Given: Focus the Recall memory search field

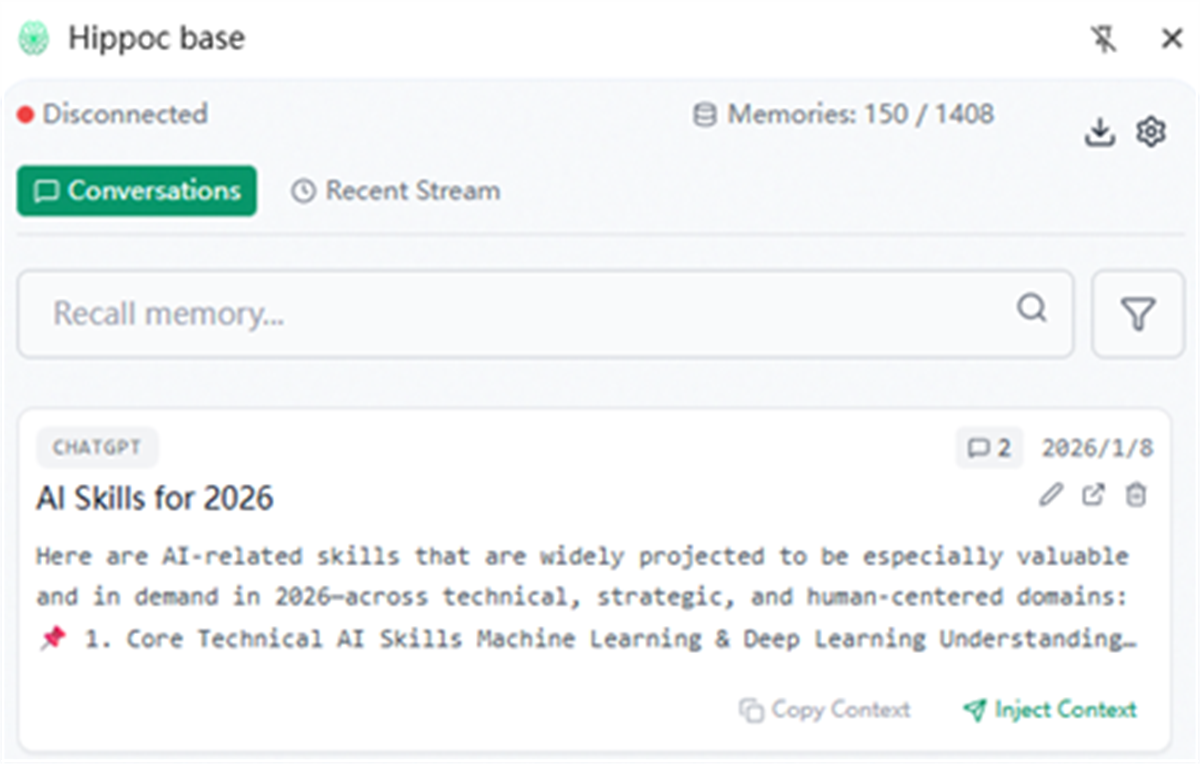Looking at the screenshot, I should click(x=545, y=314).
